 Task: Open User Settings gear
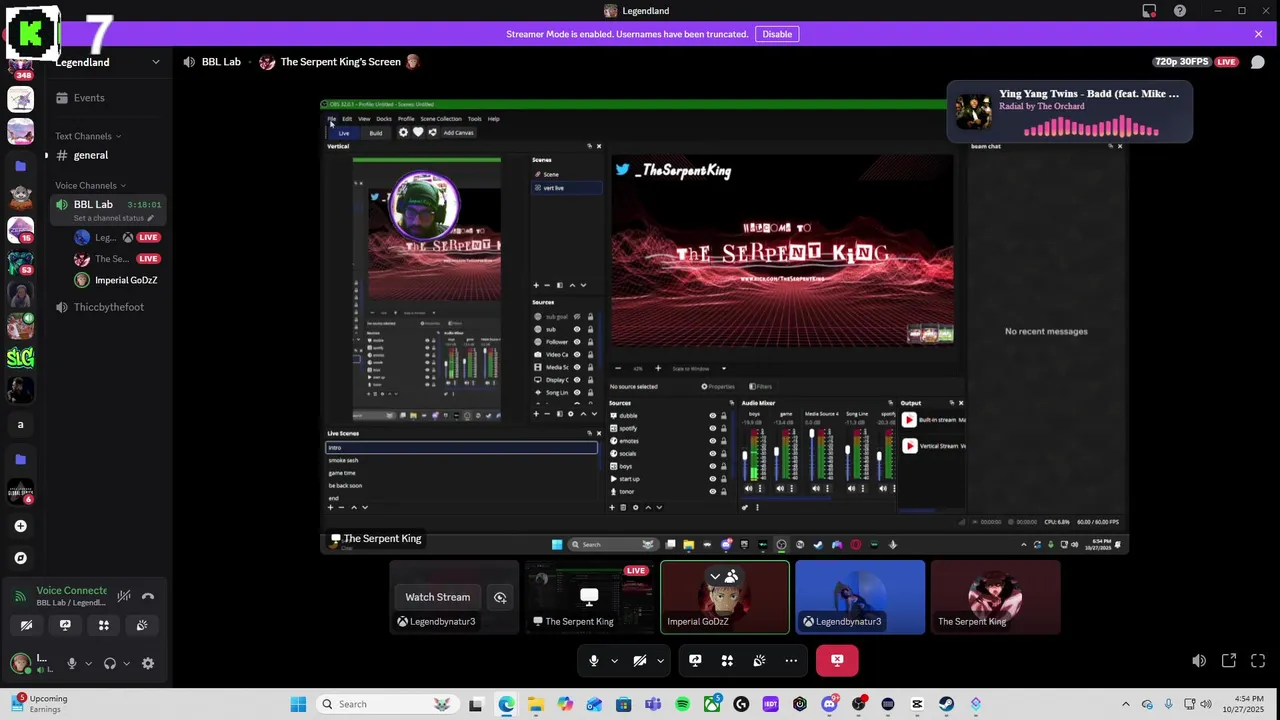click(x=148, y=663)
